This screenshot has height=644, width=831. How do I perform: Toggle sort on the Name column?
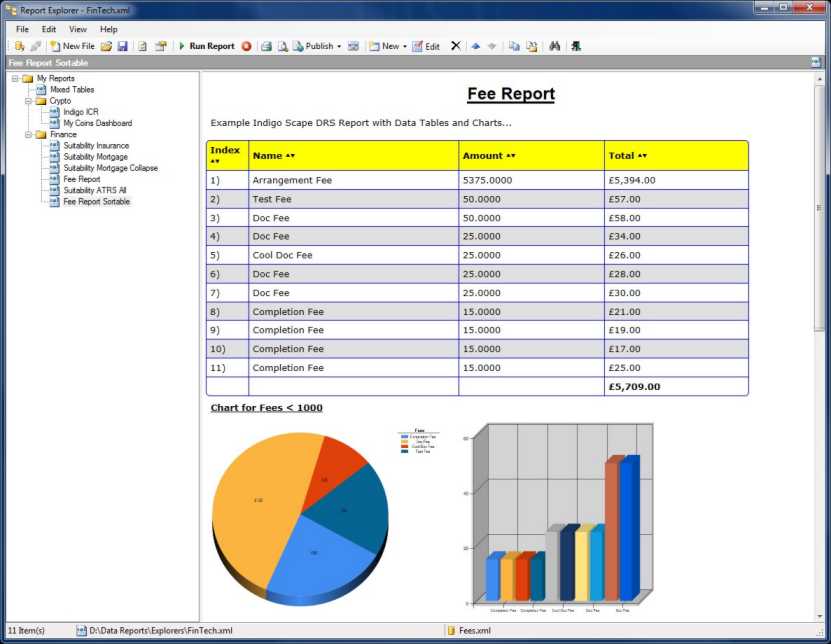pos(290,156)
